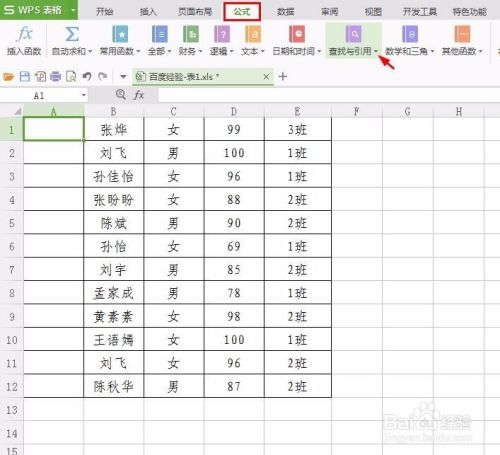Viewport: 500px width, 455px height.
Task: Click the select-all corner of the sheet
Action: 17,111
